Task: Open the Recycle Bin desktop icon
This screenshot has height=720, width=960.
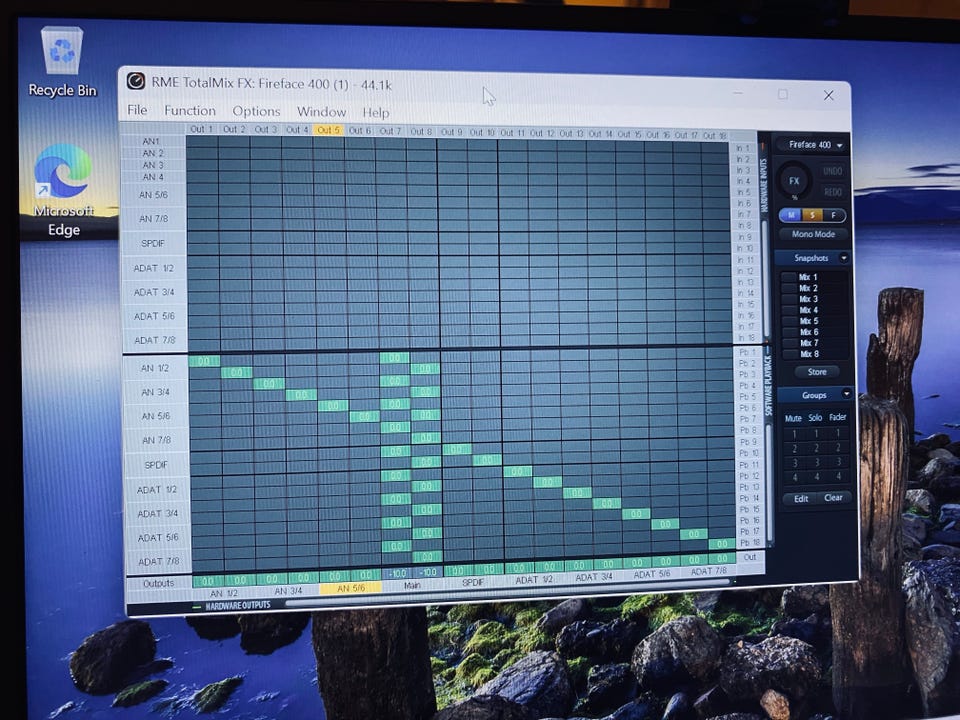Action: point(62,62)
